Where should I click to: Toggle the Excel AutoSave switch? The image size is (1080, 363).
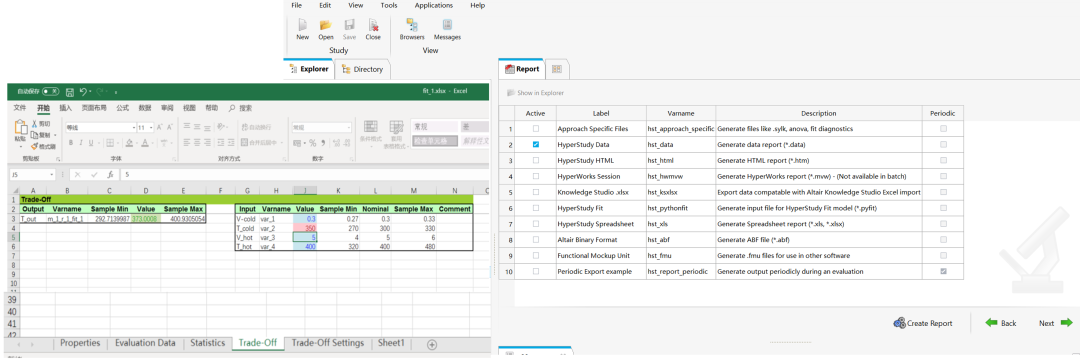coord(50,91)
